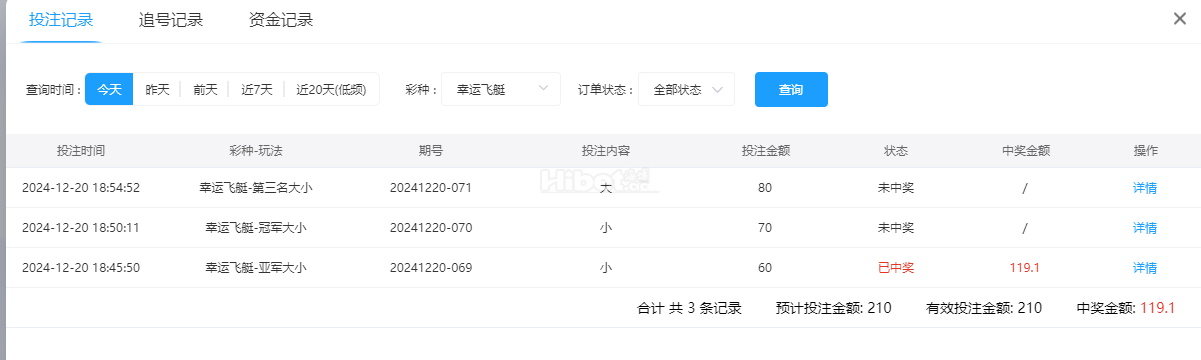This screenshot has height=360, width=1201.
Task: Click the blue 查询 button
Action: click(791, 89)
